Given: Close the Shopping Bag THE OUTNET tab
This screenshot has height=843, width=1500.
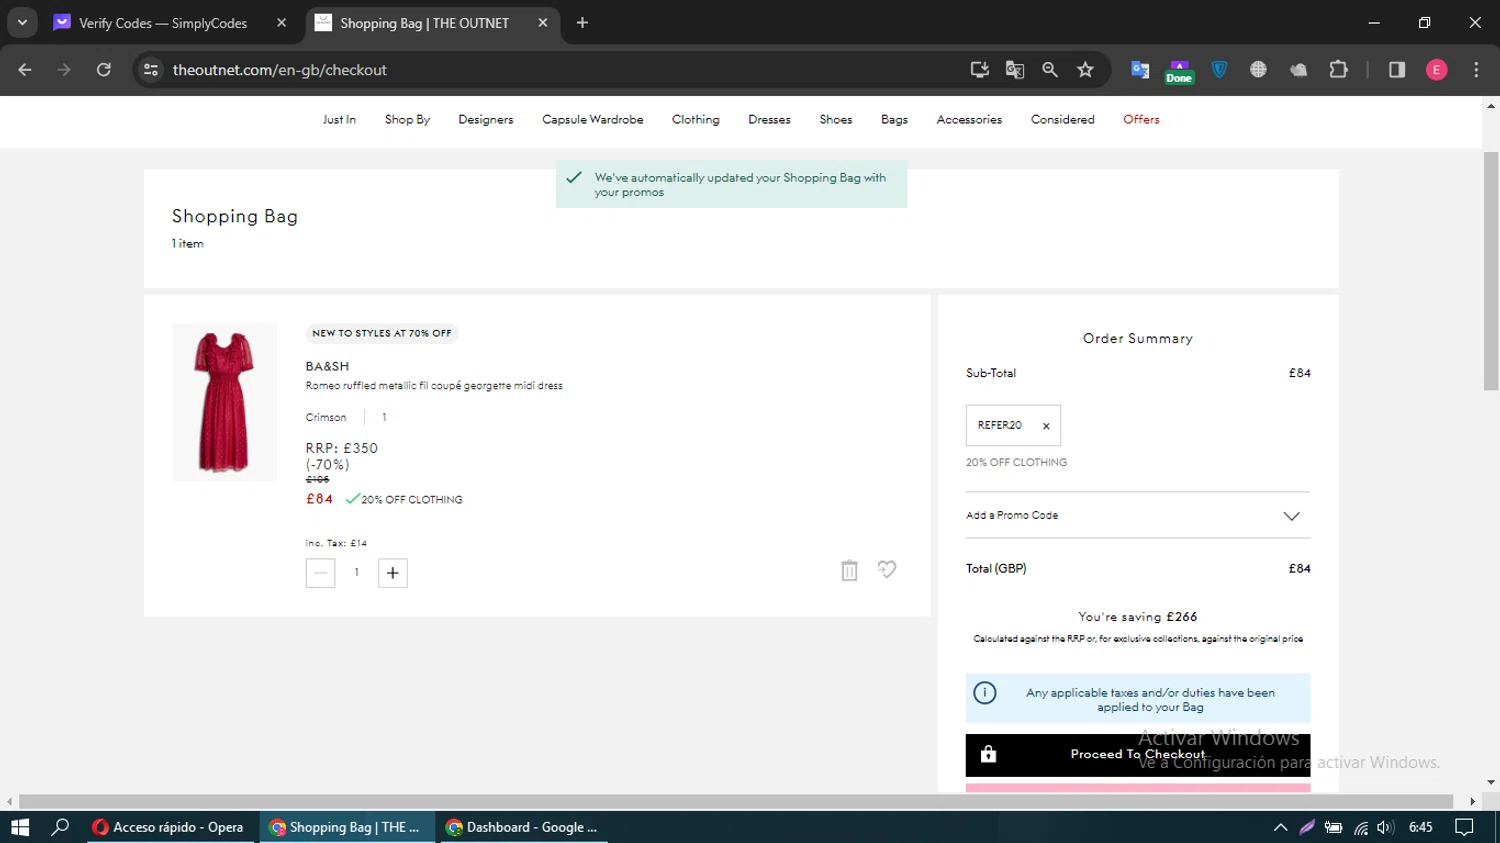Looking at the screenshot, I should pos(543,23).
